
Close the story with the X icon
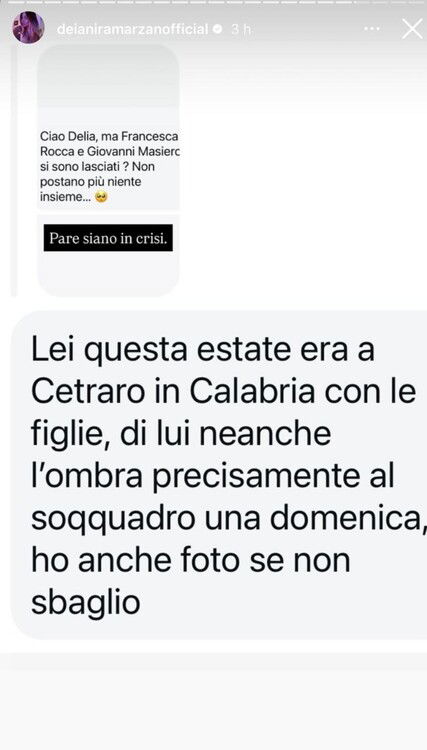click(412, 29)
